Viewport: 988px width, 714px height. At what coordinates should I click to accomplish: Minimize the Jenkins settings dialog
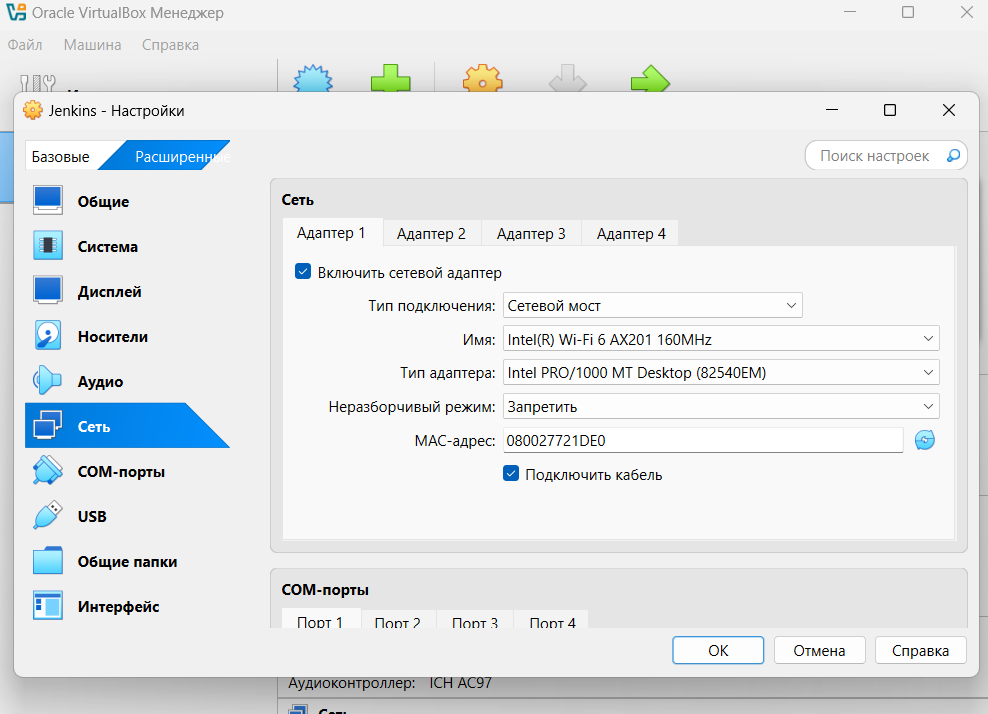[x=832, y=110]
